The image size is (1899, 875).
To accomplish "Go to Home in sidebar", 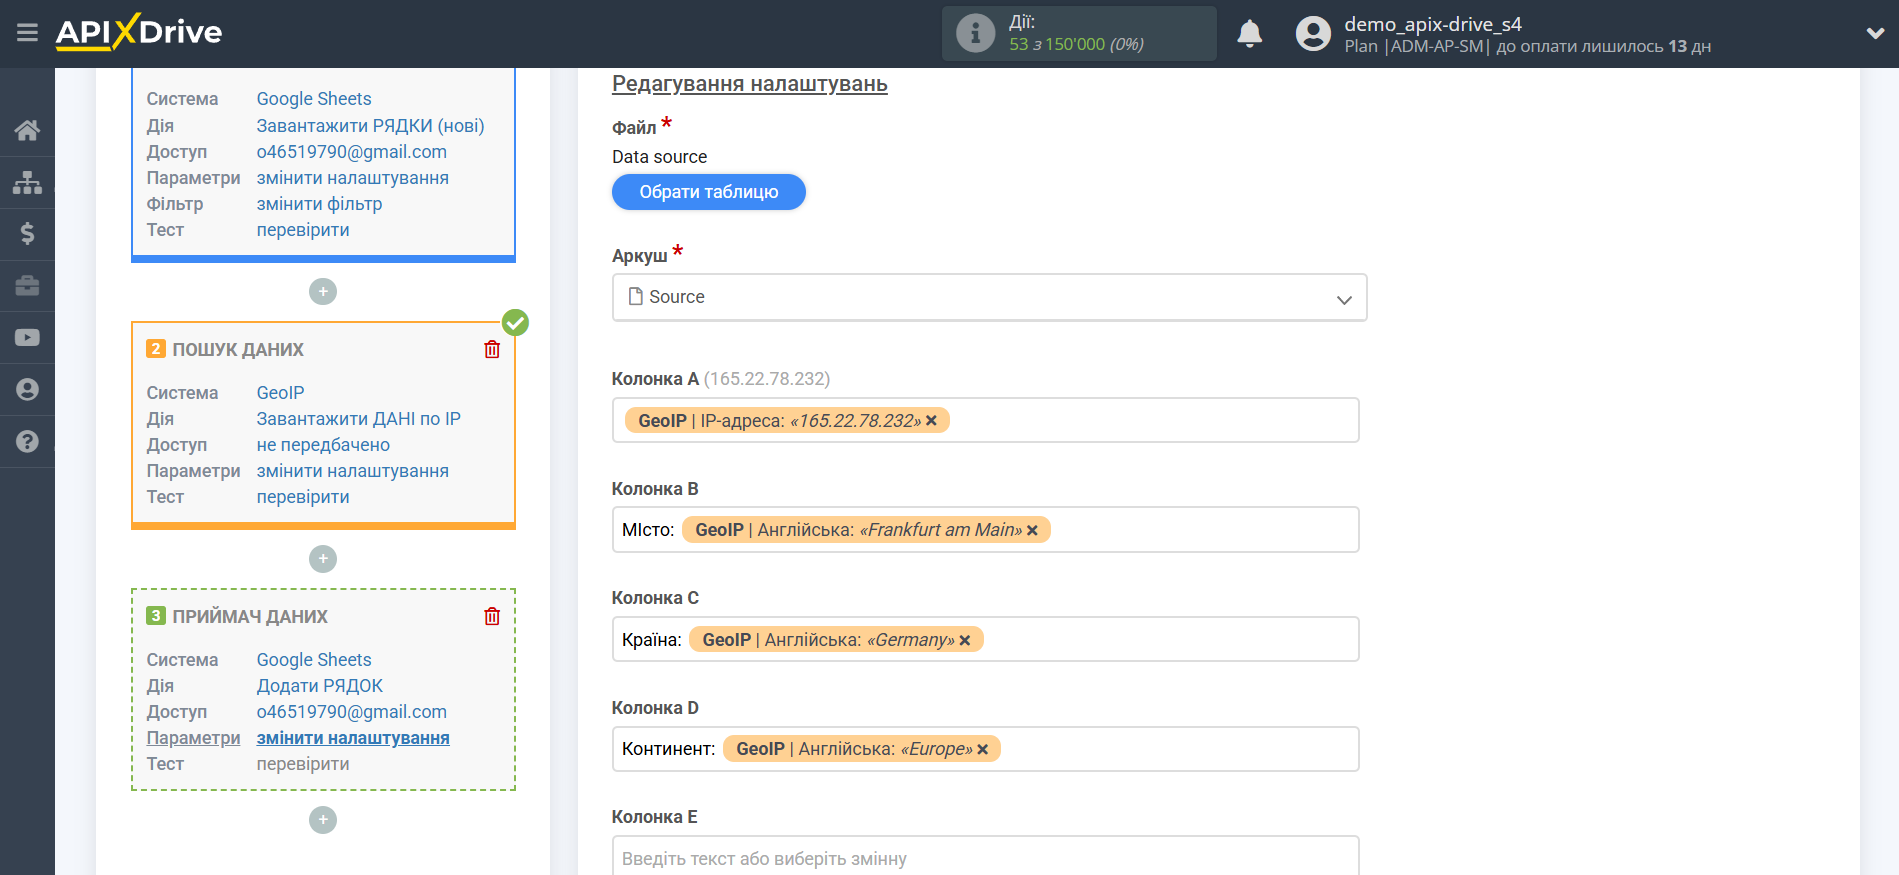I will 27,130.
